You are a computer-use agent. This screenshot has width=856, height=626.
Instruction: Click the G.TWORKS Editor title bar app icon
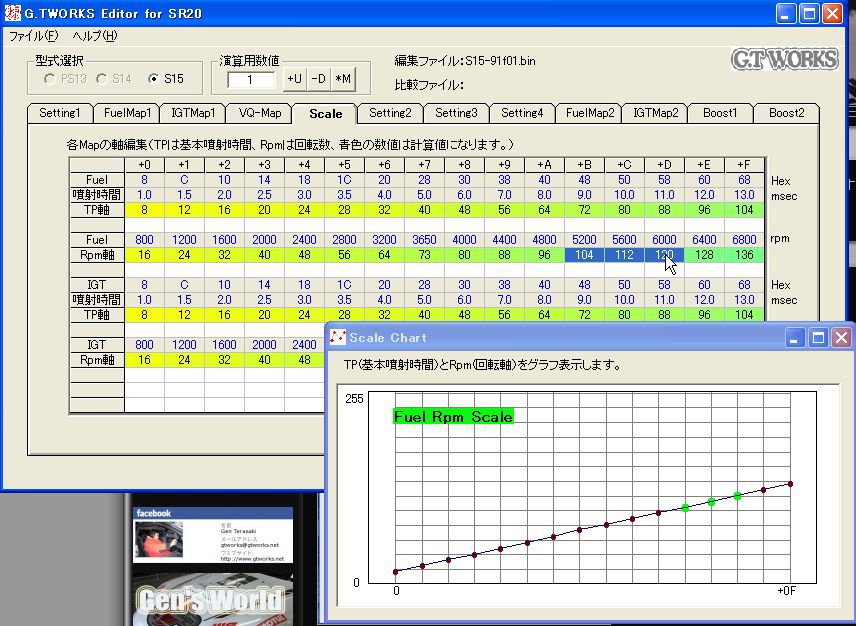click(x=12, y=13)
